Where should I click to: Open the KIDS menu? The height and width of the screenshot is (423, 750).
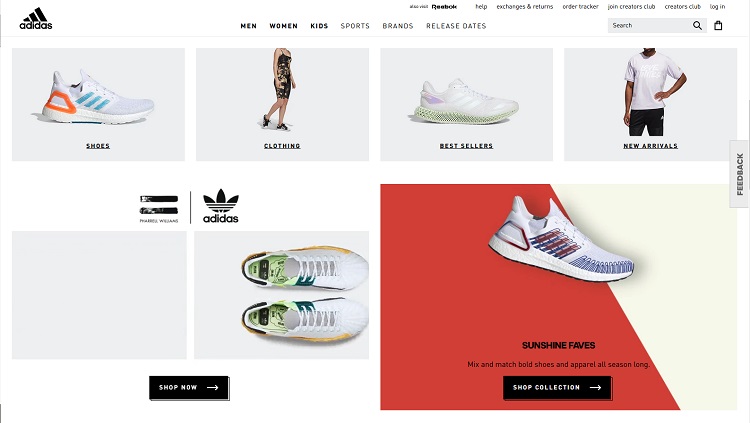319,26
